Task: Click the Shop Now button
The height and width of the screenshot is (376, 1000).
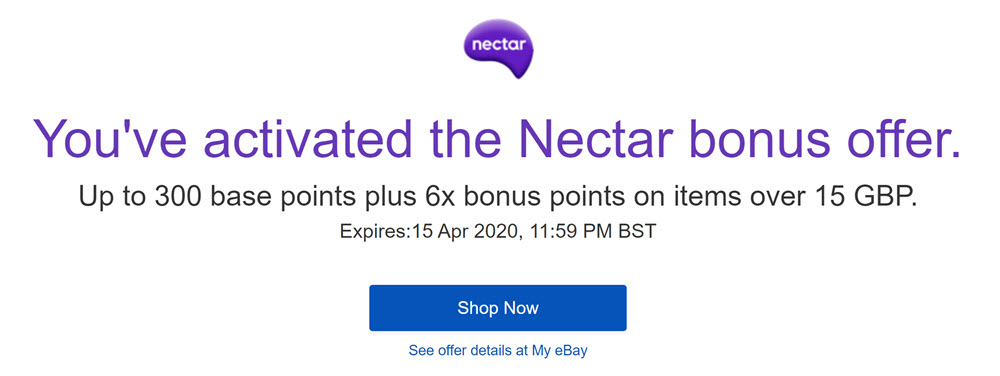Action: (497, 308)
